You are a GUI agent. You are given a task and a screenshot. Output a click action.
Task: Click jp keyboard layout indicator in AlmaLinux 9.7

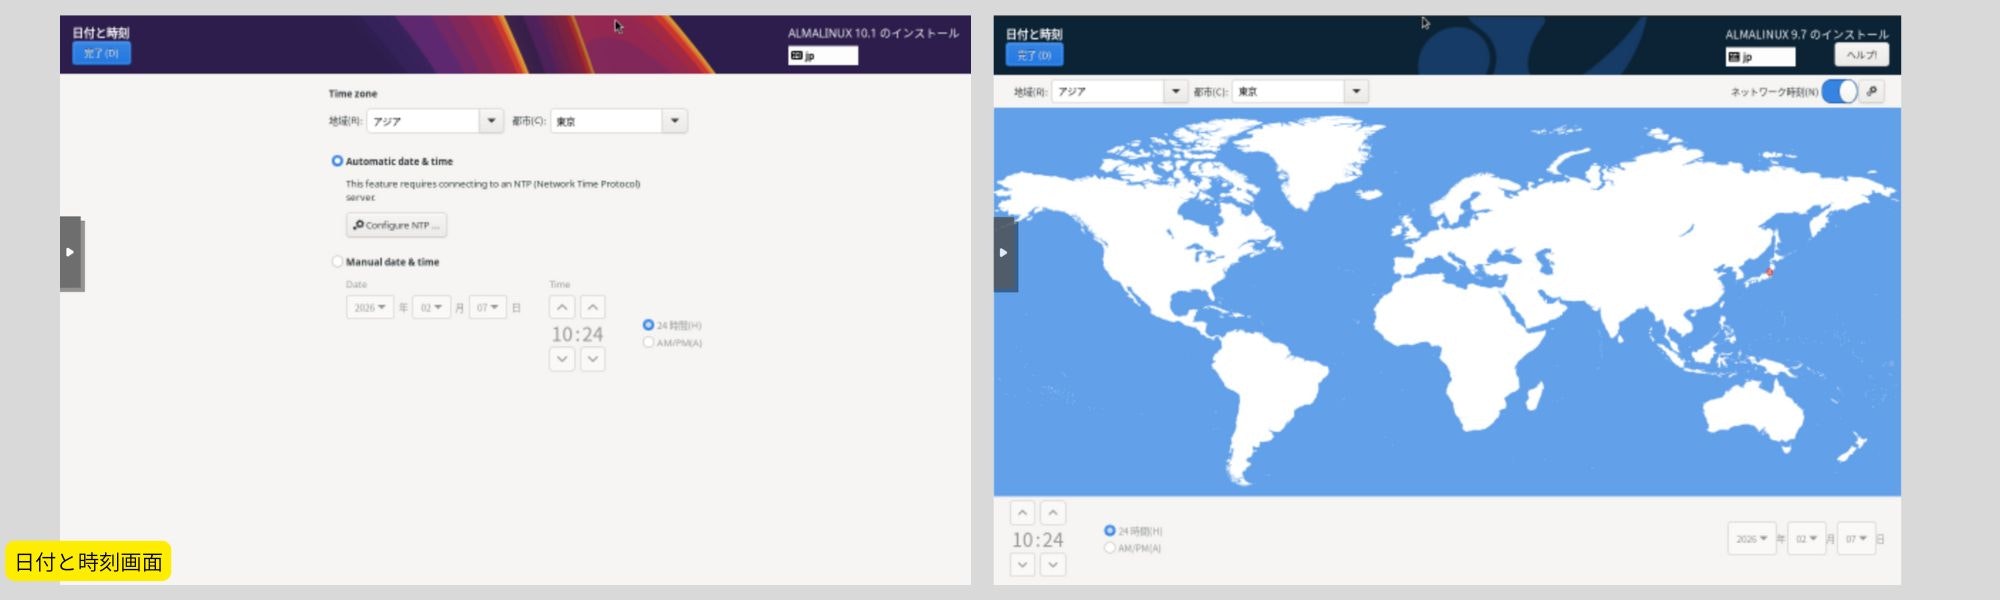click(1760, 57)
